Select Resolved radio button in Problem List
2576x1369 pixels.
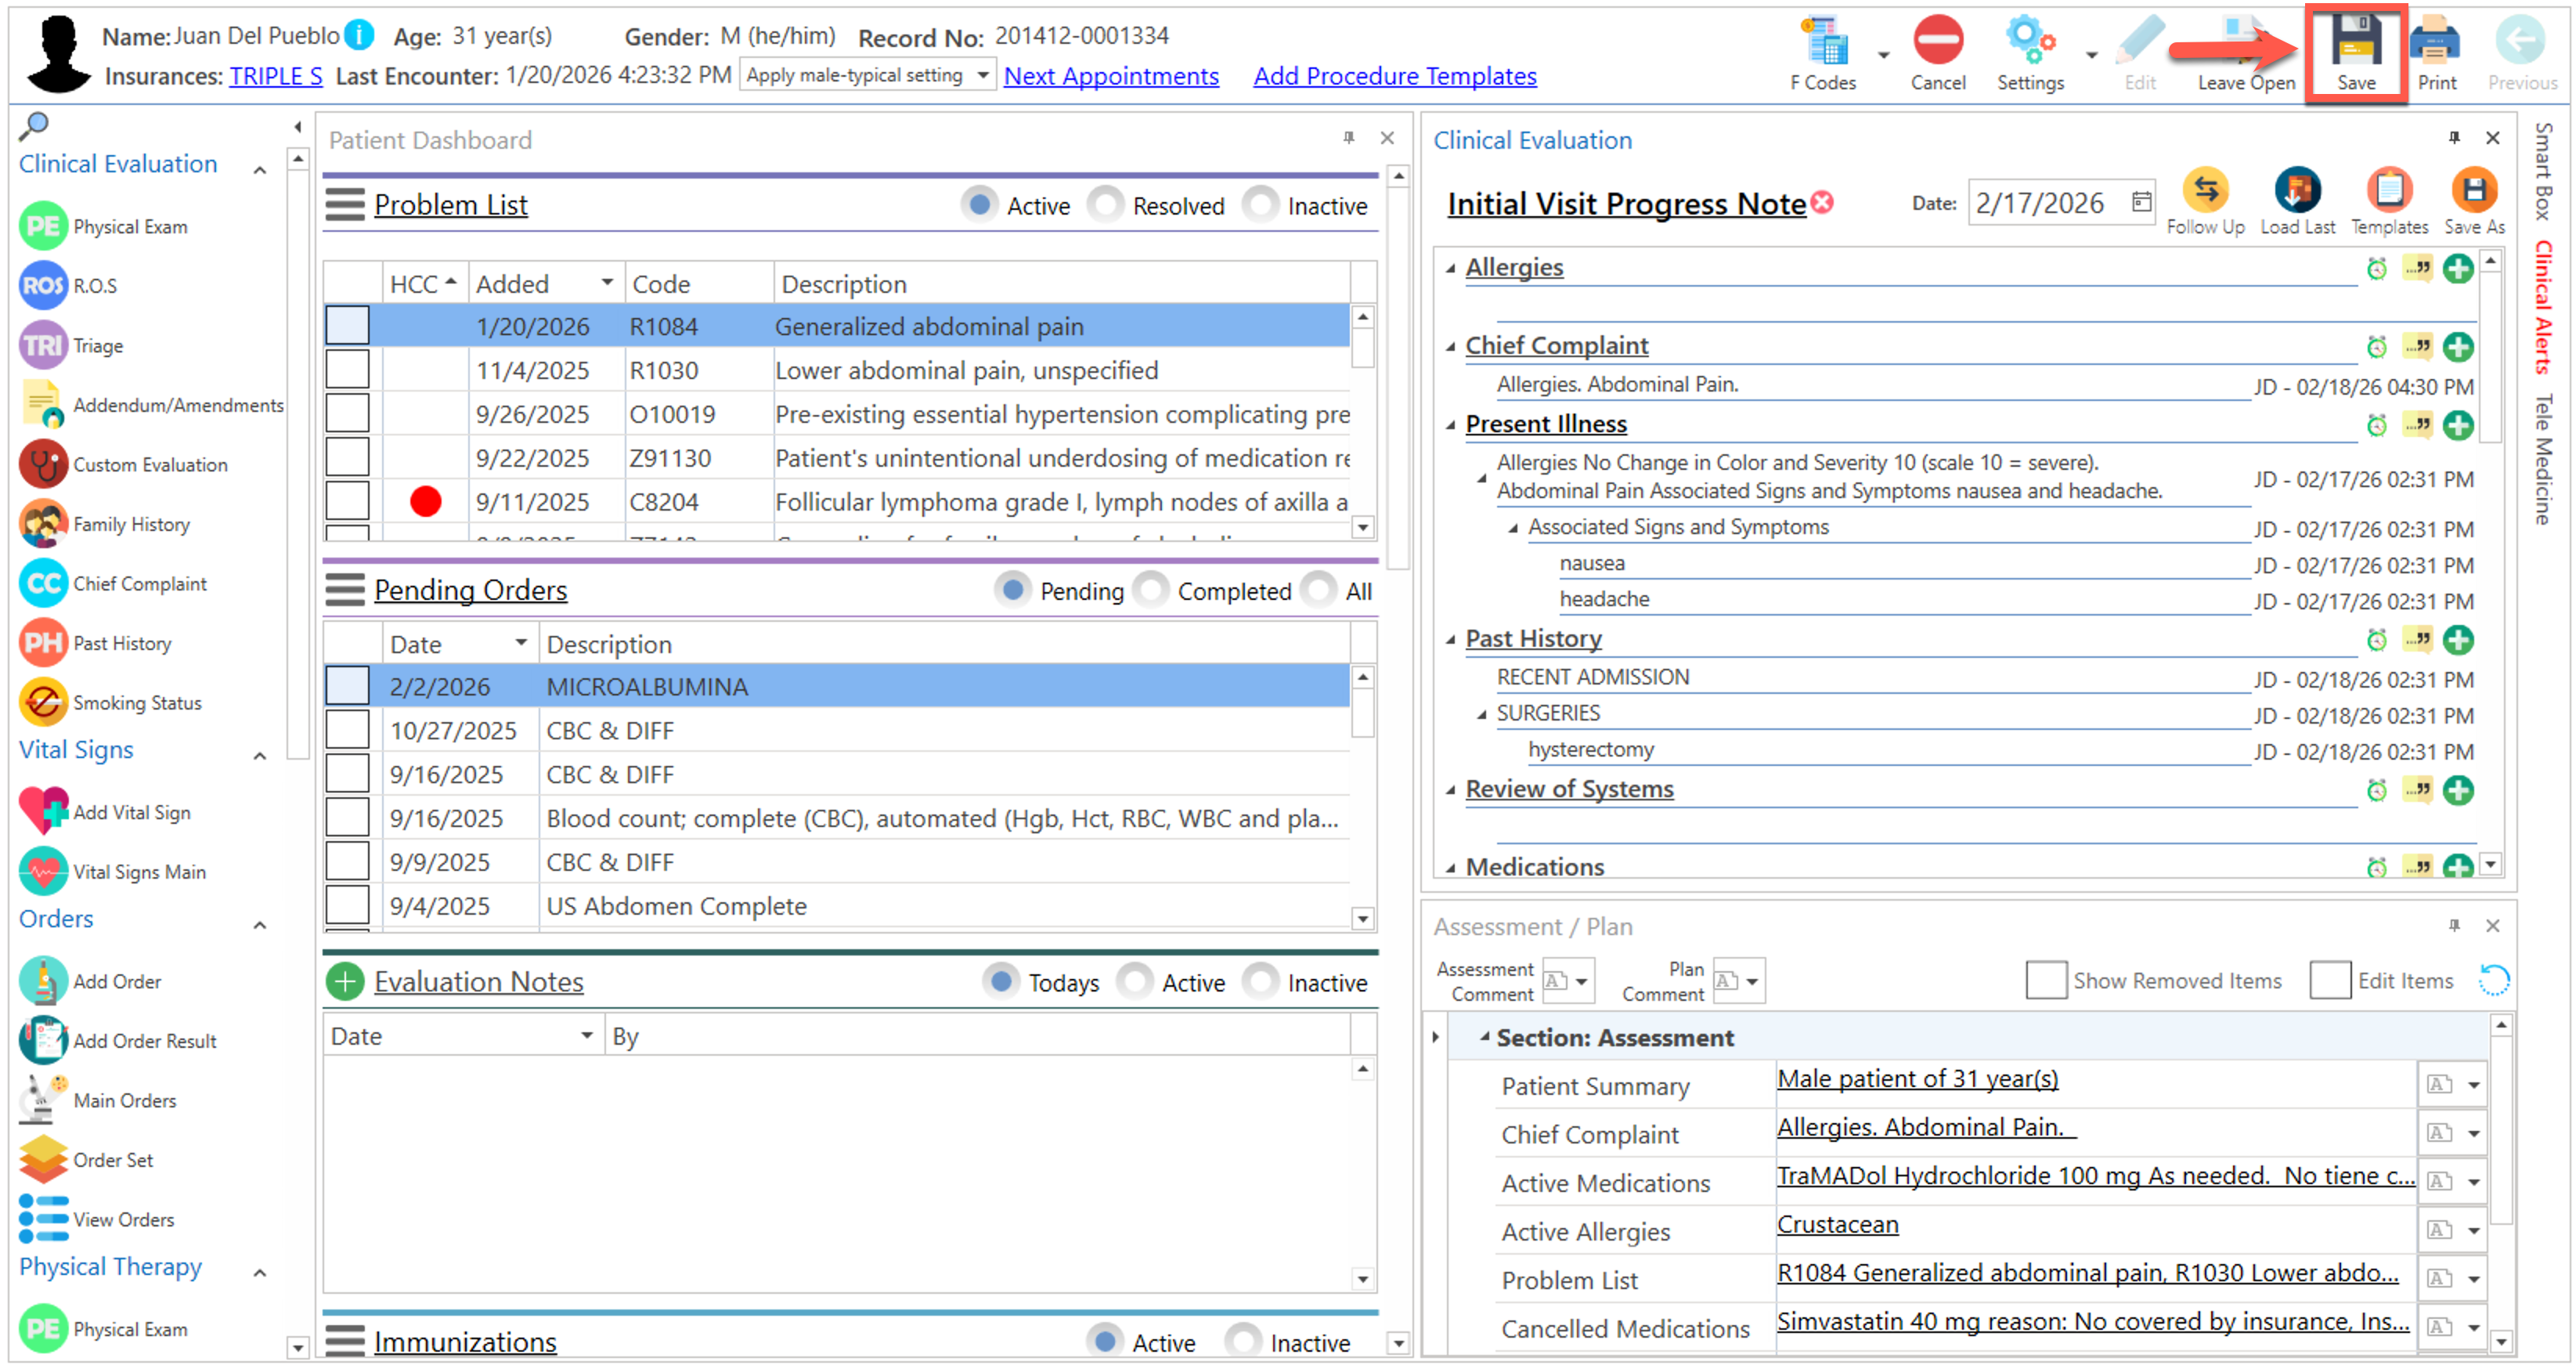(1106, 205)
